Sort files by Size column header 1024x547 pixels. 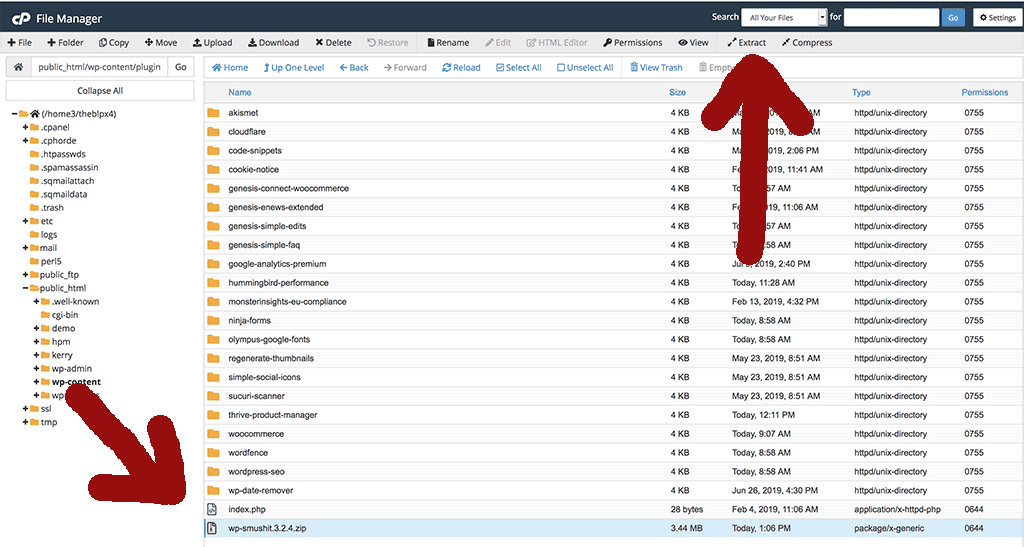pyautogui.click(x=677, y=92)
